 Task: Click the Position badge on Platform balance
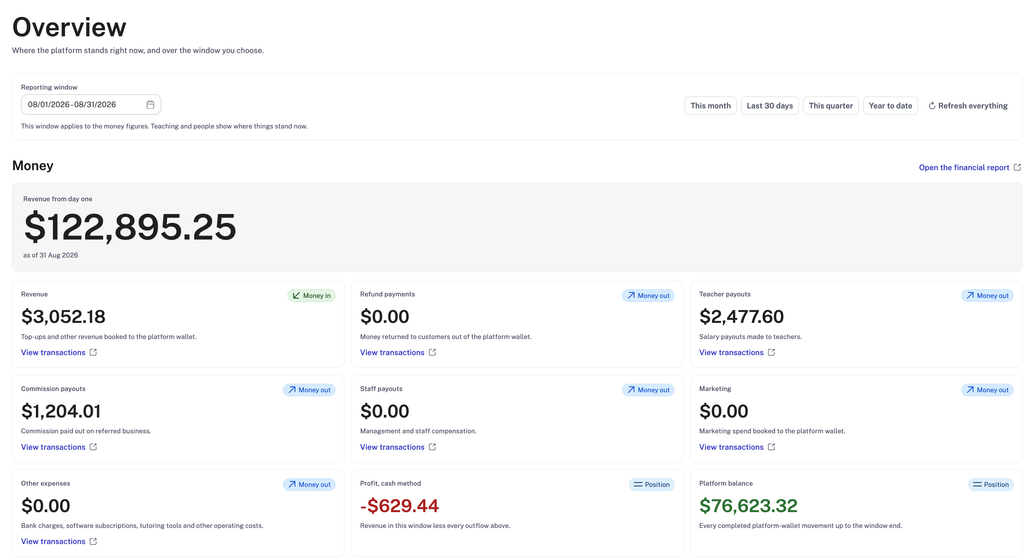tap(991, 484)
